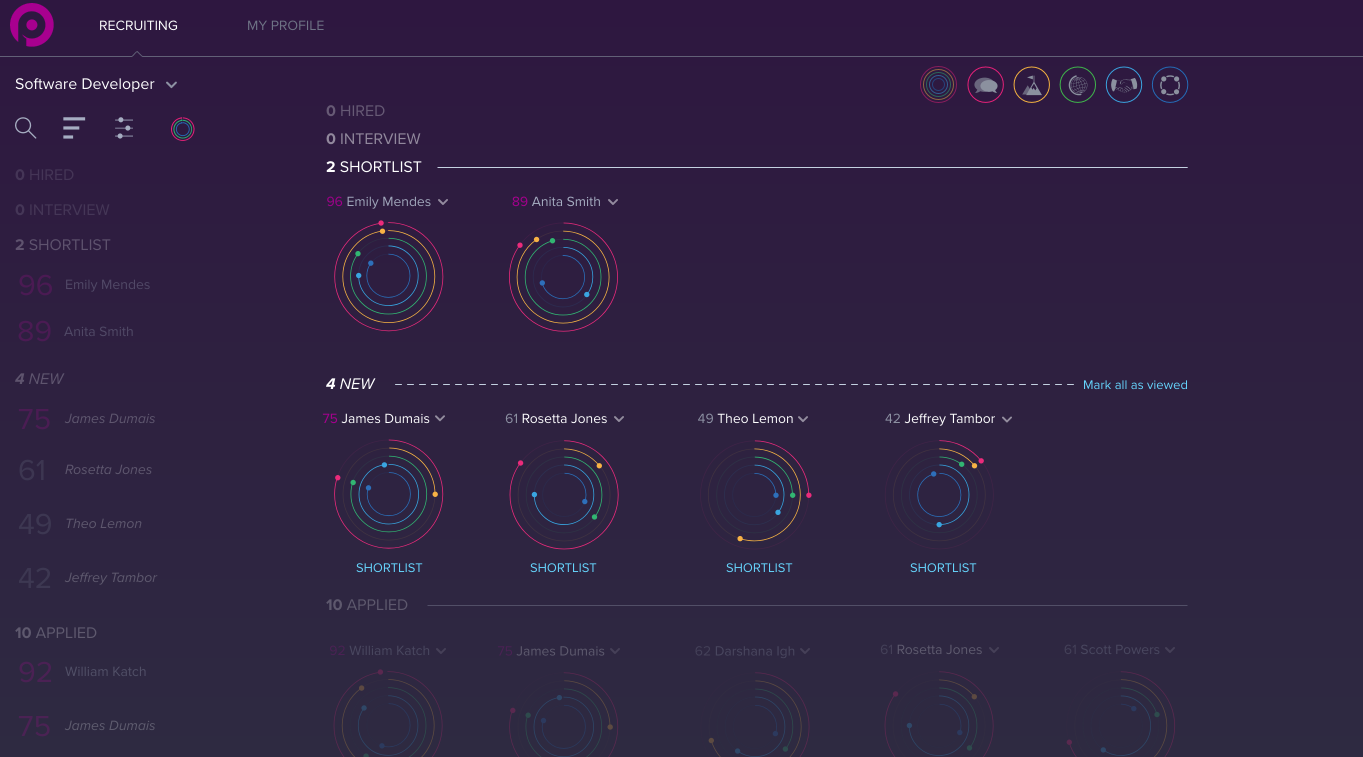The width and height of the screenshot is (1363, 757).
Task: Click Scott Powers name in Applied section
Action: [x=1120, y=650]
